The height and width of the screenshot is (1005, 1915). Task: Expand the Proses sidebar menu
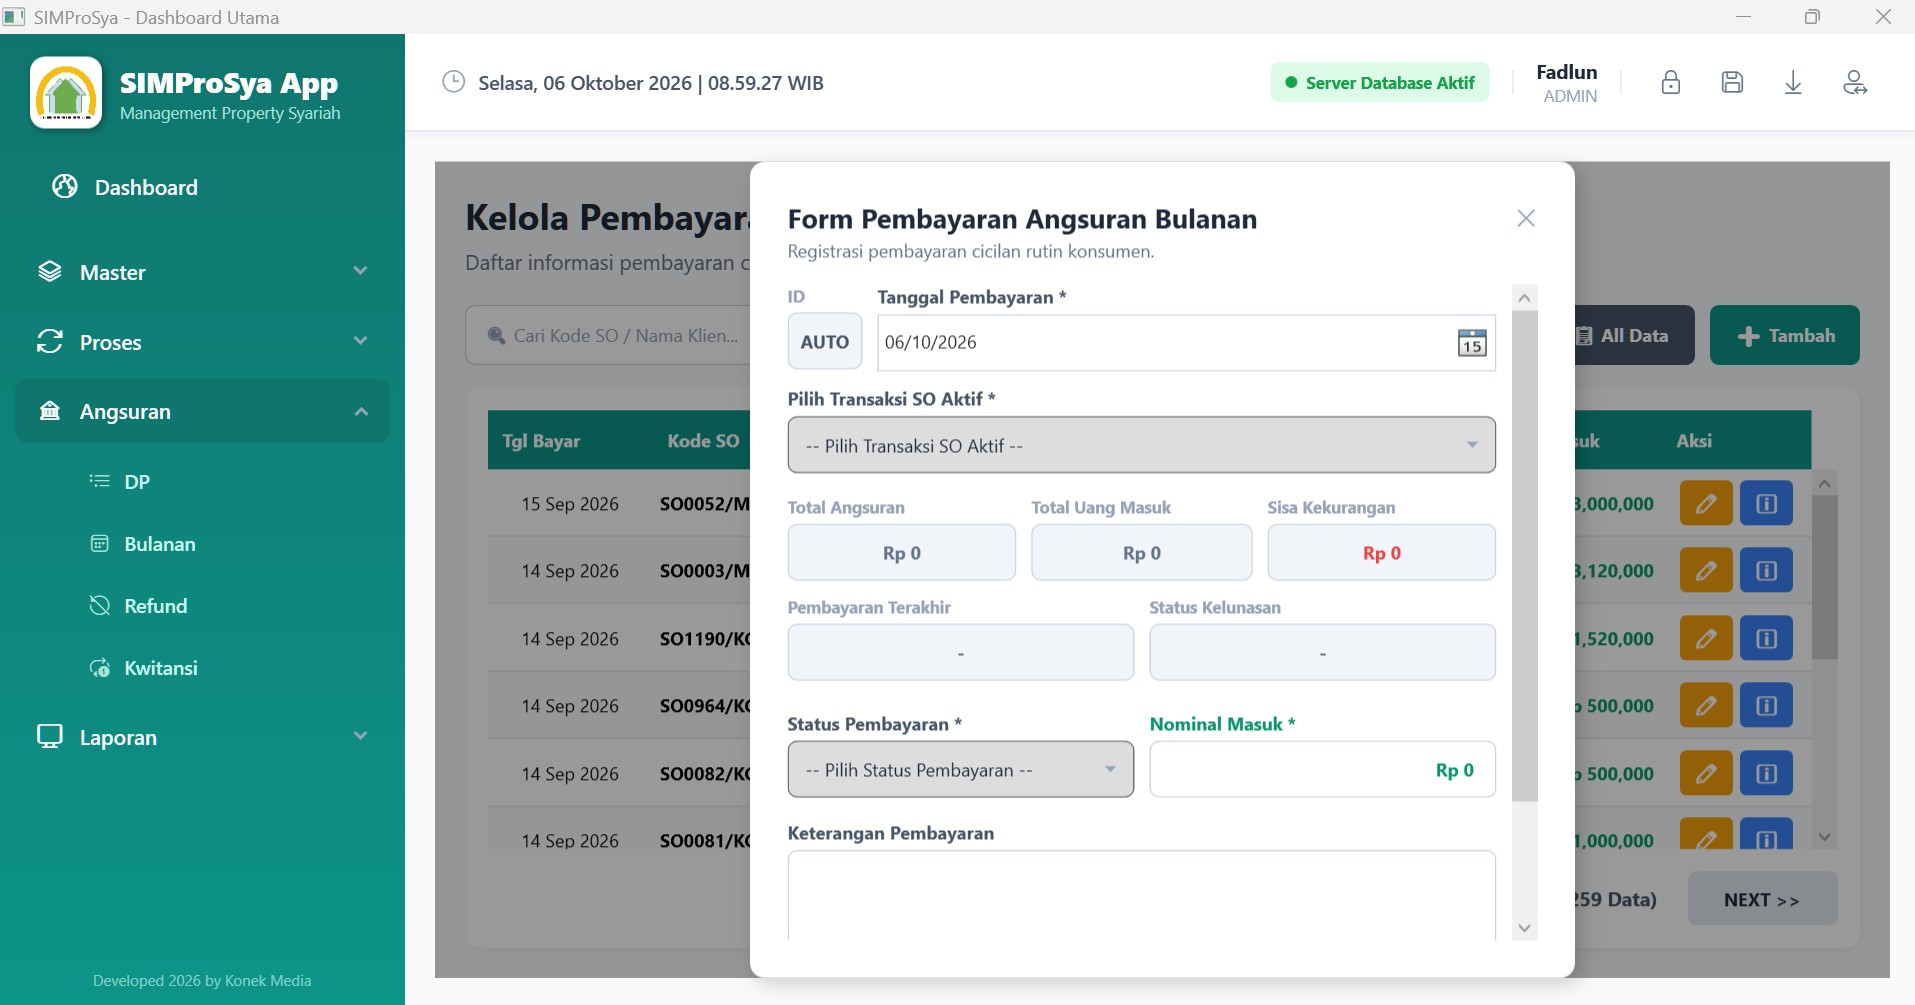pos(202,342)
